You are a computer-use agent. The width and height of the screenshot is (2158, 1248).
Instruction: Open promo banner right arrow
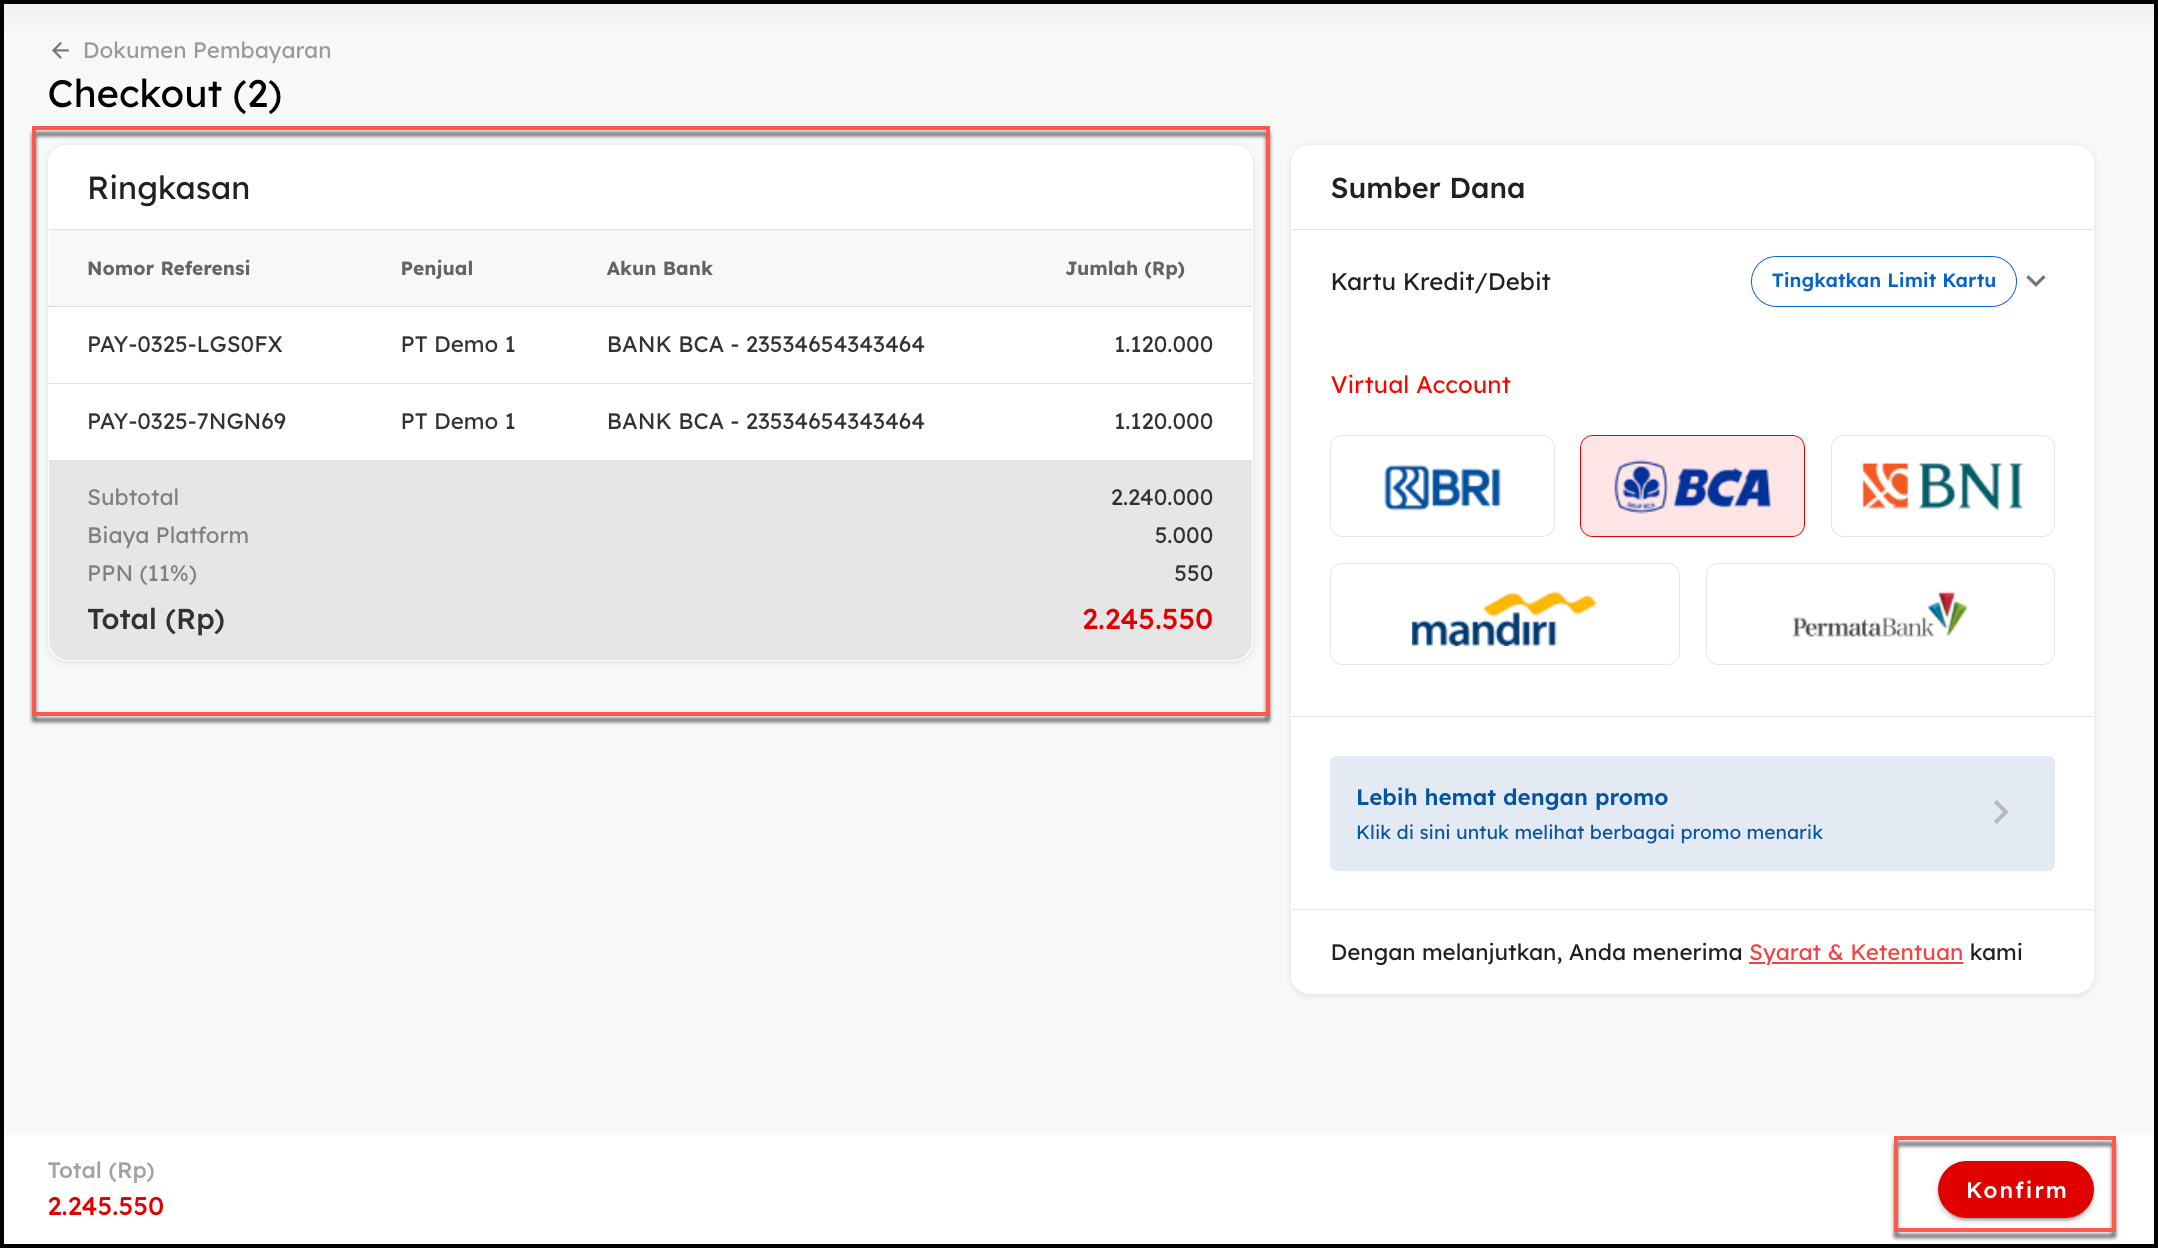coord(2000,812)
